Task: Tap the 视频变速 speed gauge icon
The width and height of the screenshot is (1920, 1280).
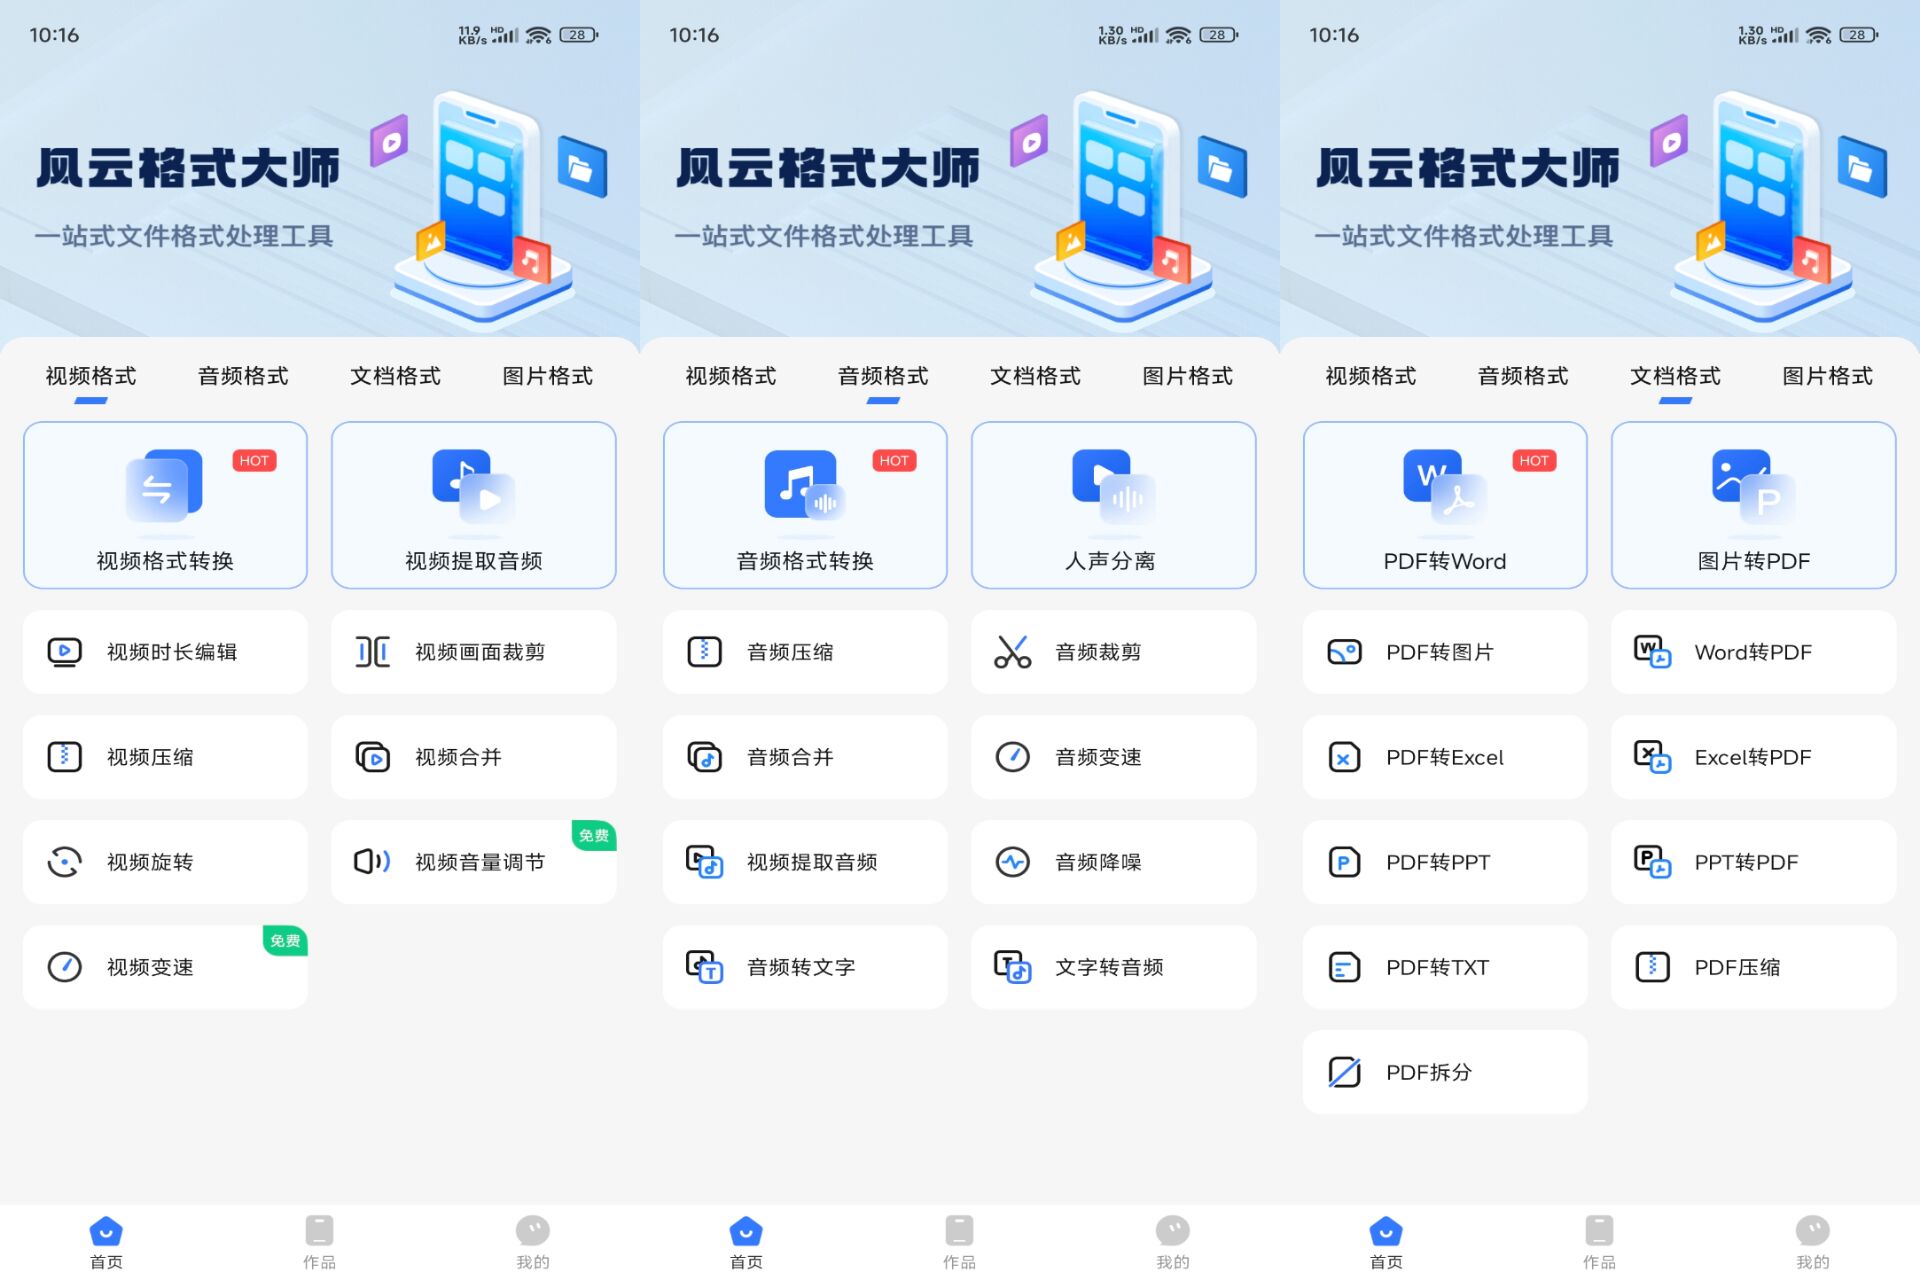Action: [x=65, y=967]
